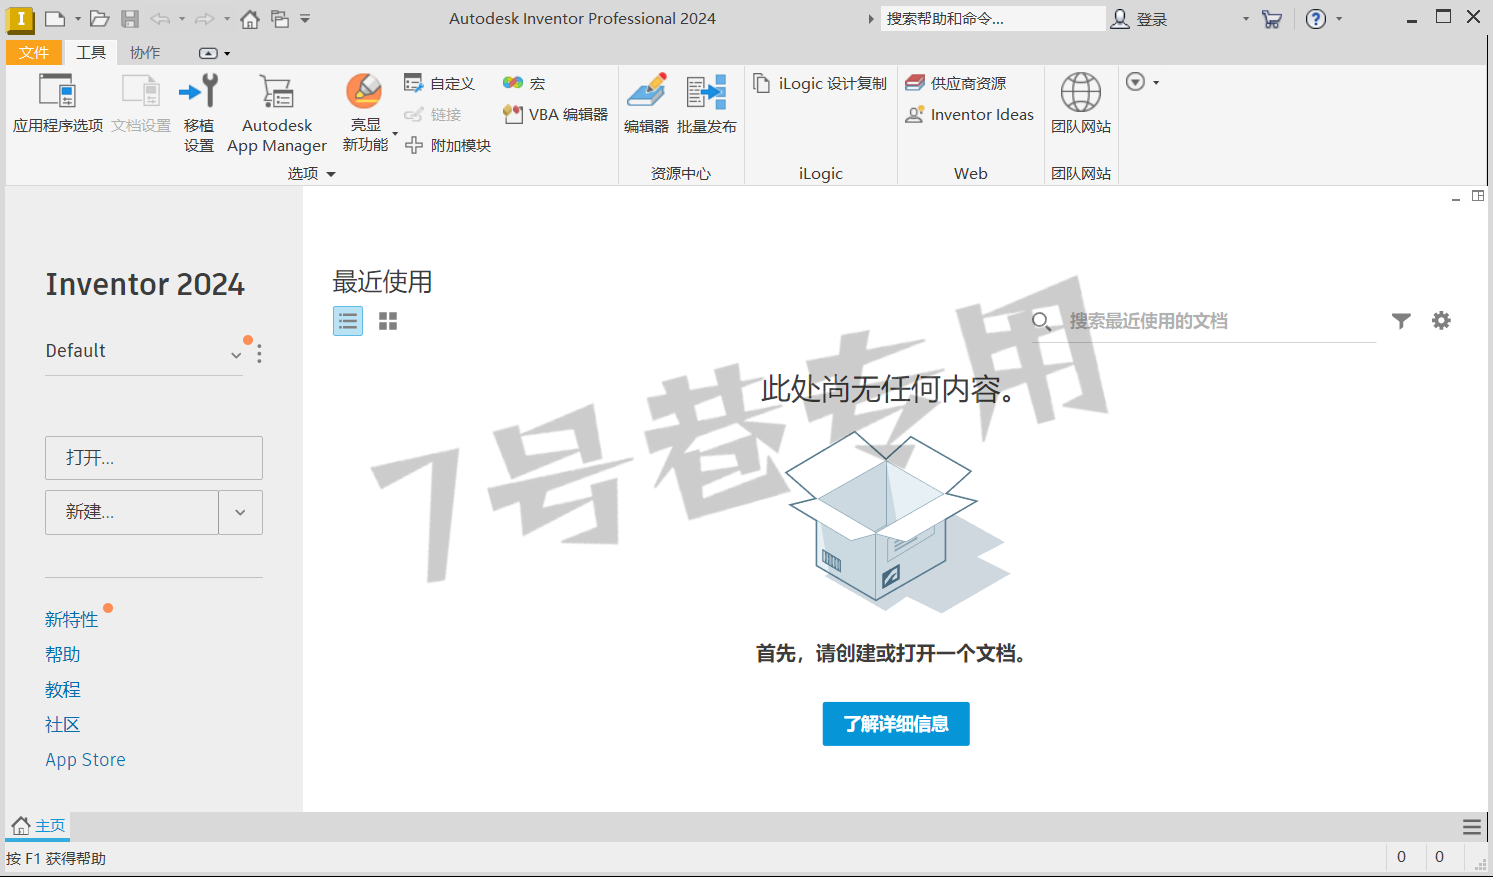Open the Customize (自定义) tool

439,84
